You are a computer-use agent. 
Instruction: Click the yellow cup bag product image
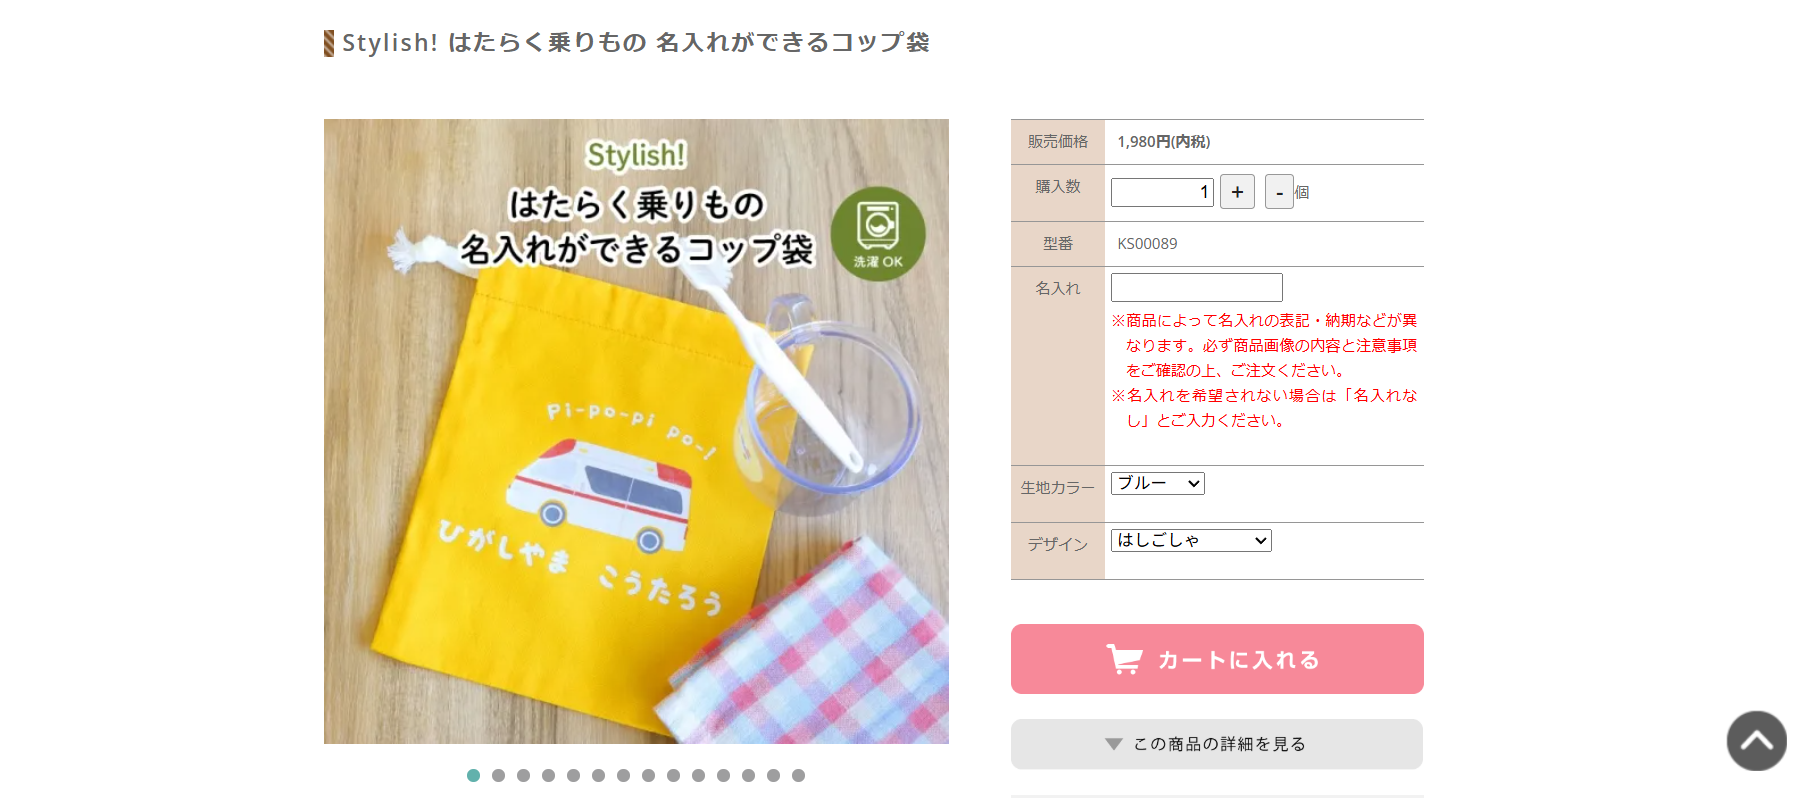coord(636,431)
